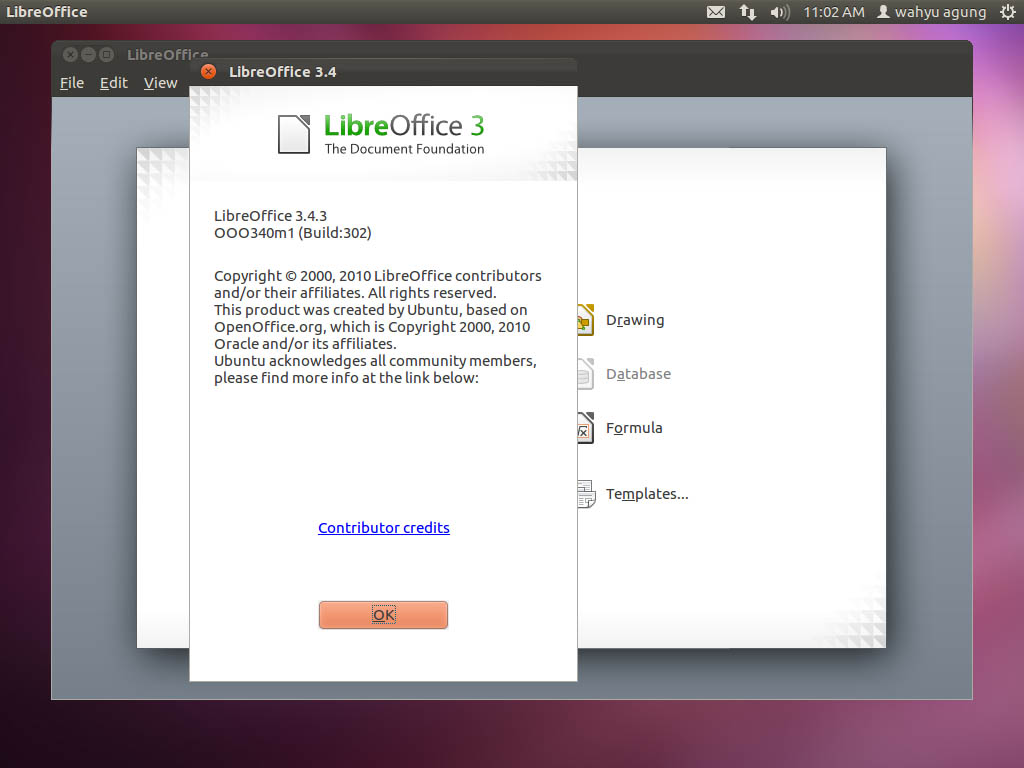Image resolution: width=1024 pixels, height=768 pixels.
Task: Open the wahyu agung user menu
Action: pos(931,12)
